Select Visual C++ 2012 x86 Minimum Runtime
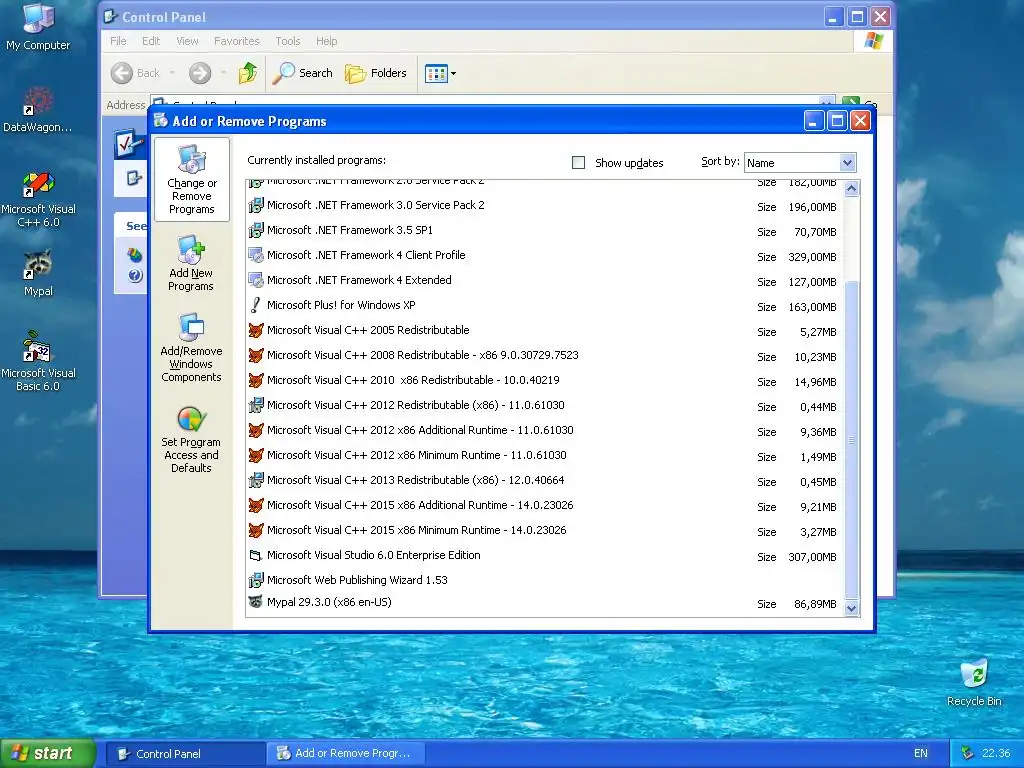This screenshot has width=1024, height=768. [x=544, y=456]
